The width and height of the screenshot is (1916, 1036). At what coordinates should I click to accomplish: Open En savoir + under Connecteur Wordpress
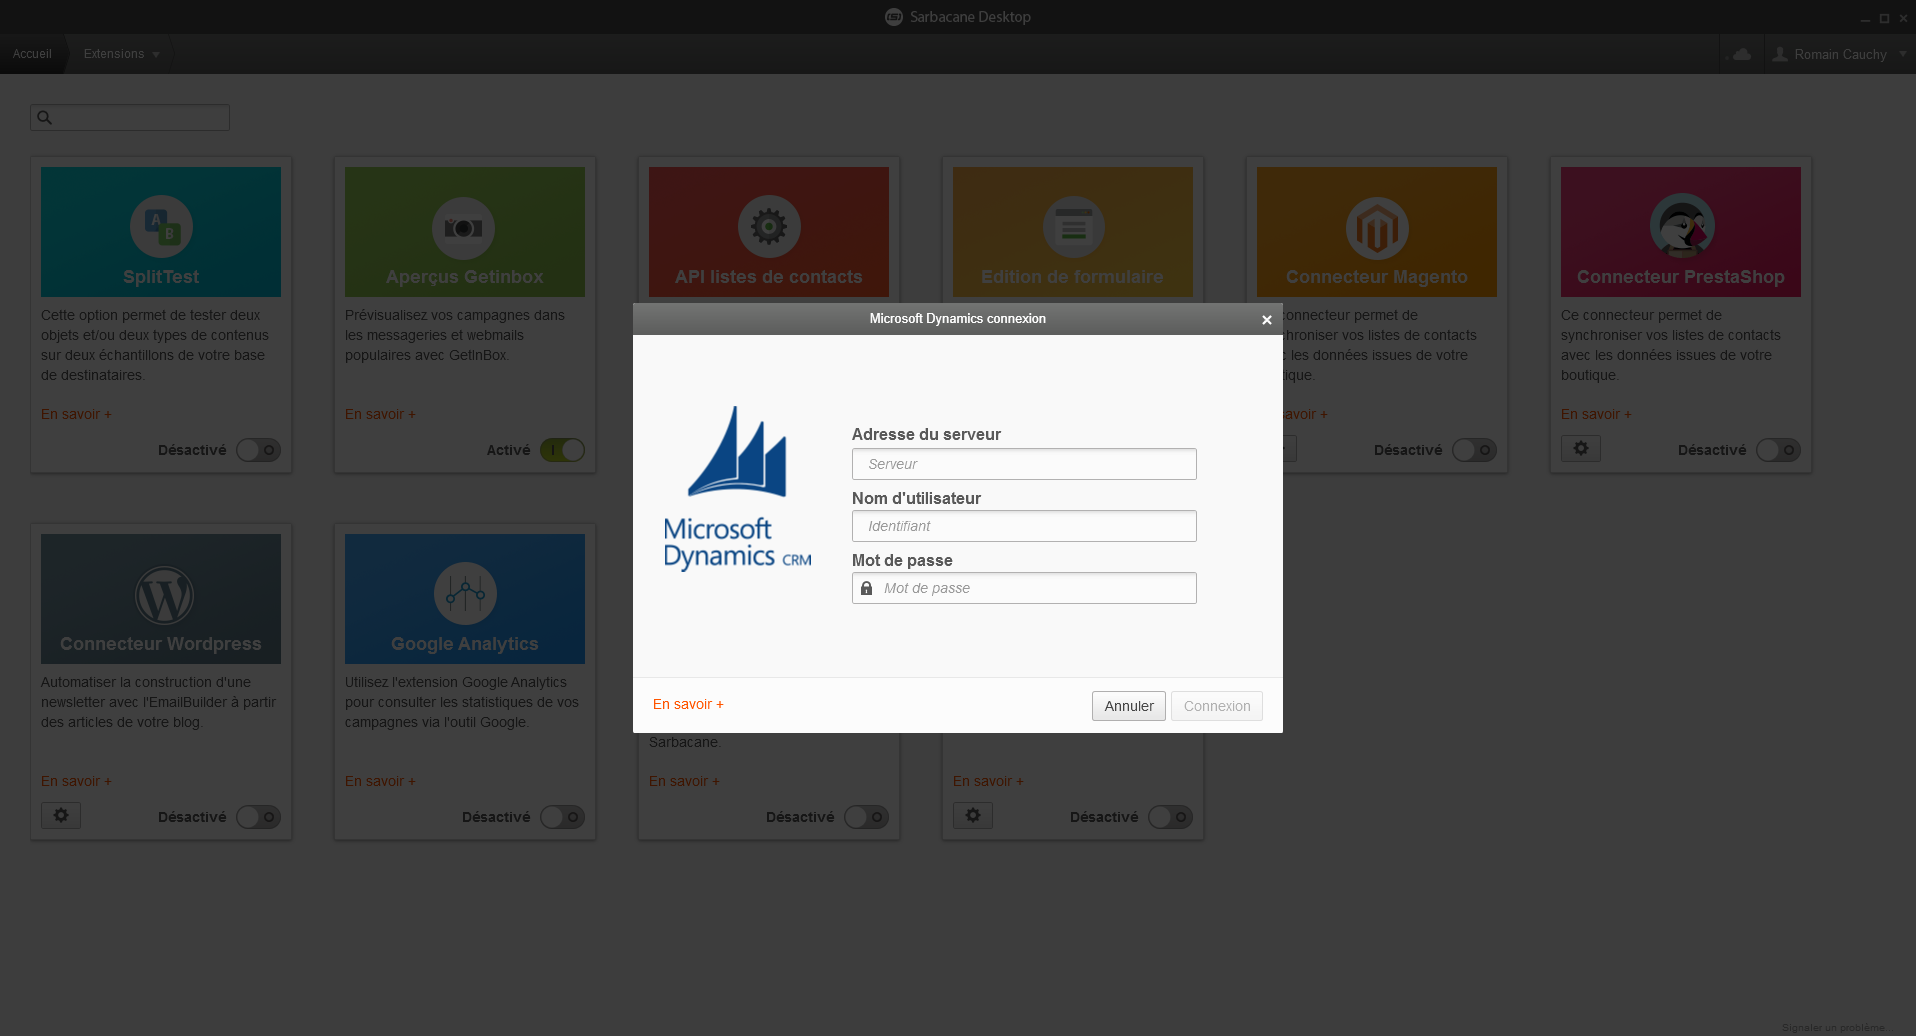pos(76,781)
